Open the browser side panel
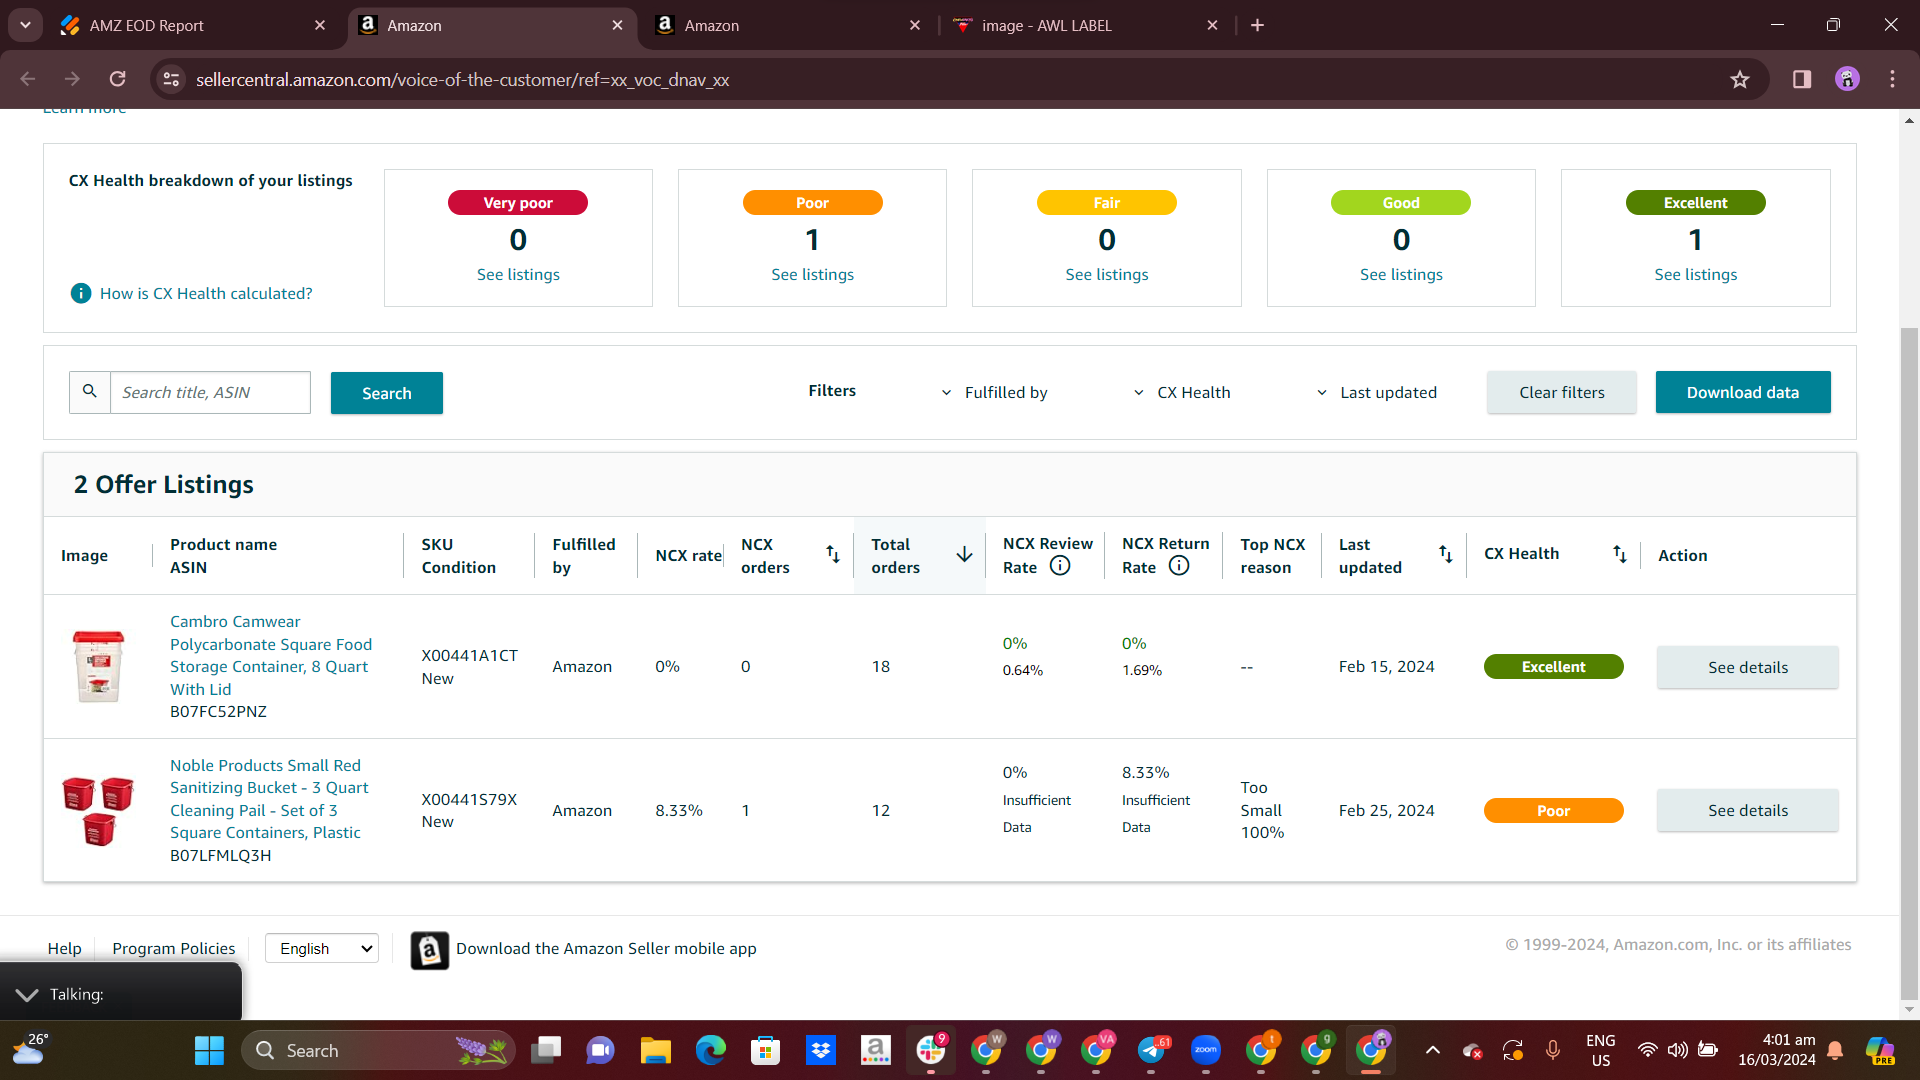Image resolution: width=1920 pixels, height=1080 pixels. (x=1802, y=79)
